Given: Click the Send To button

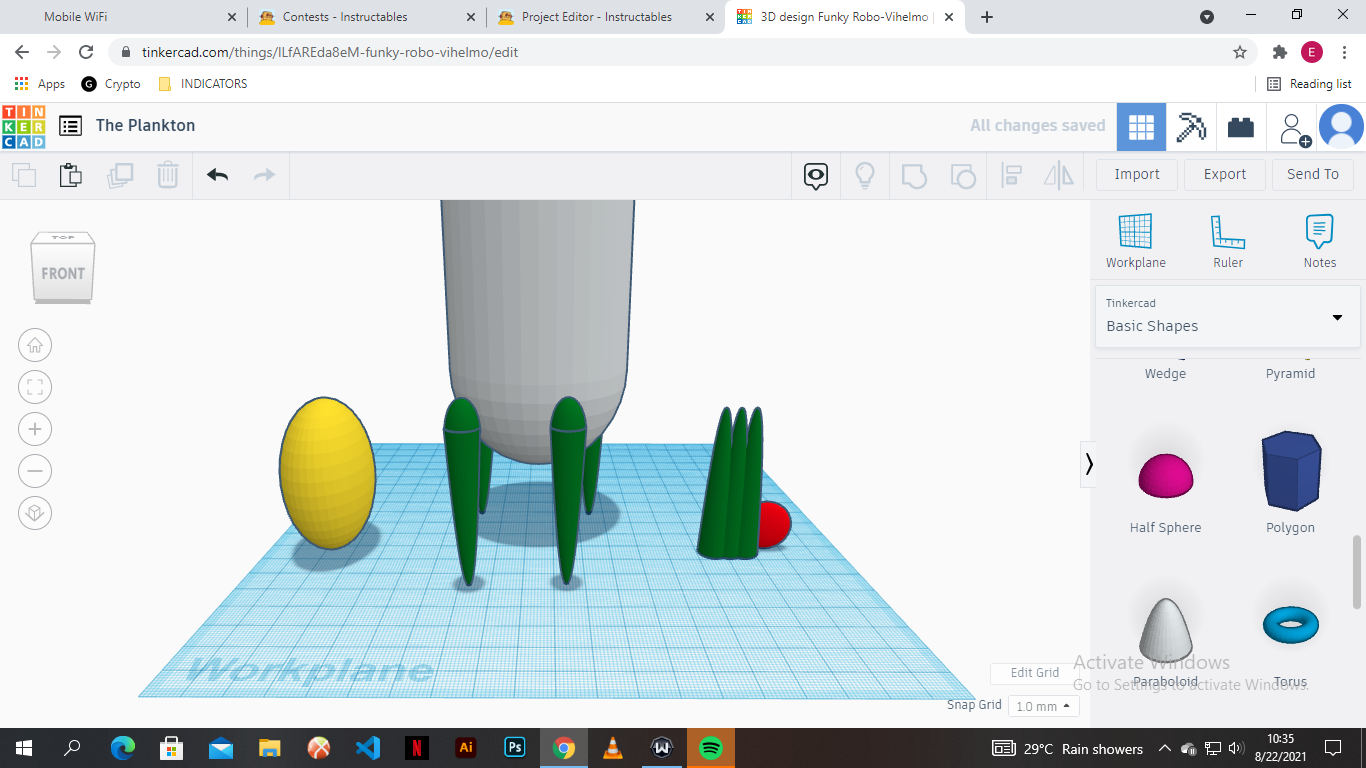Looking at the screenshot, I should click(1313, 174).
